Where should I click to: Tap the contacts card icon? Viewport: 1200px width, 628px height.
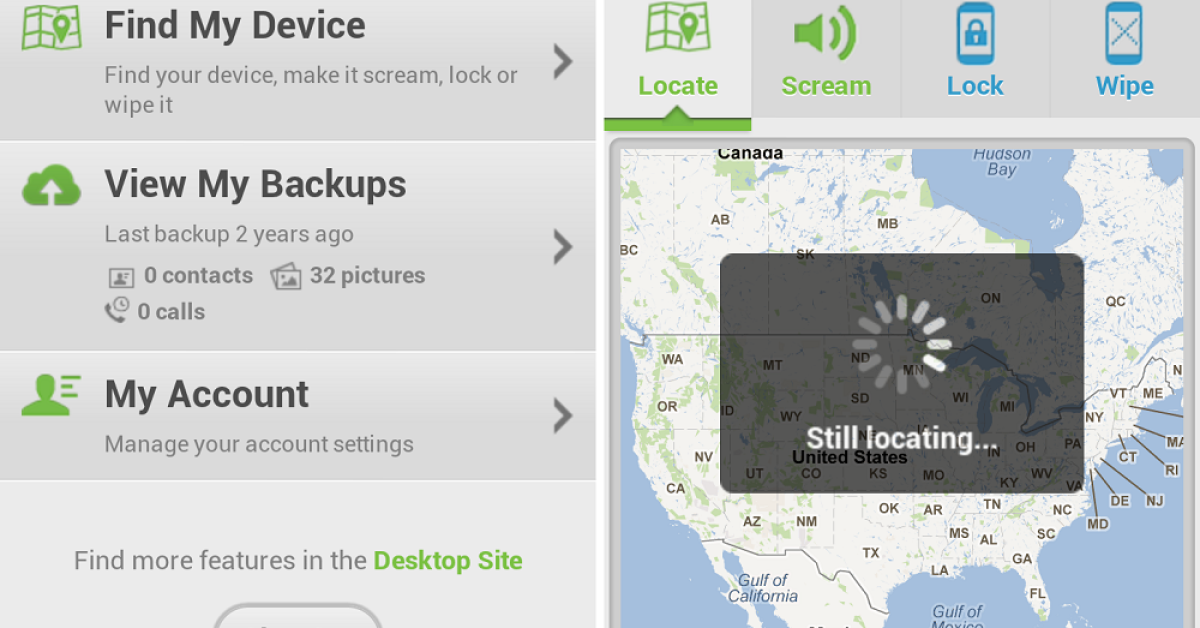121,277
